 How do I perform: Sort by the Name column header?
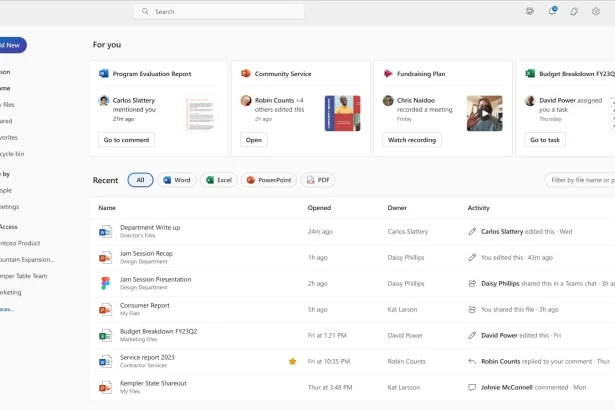[107, 208]
